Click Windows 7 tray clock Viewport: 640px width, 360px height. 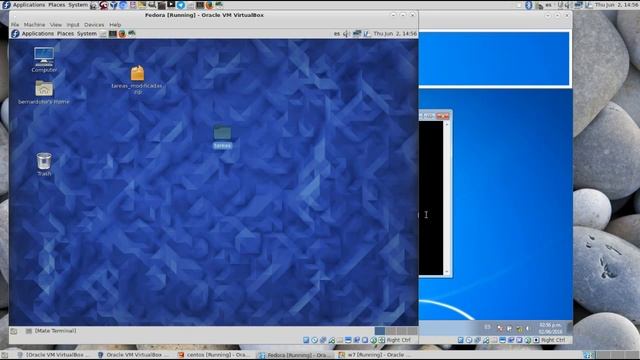coord(551,329)
